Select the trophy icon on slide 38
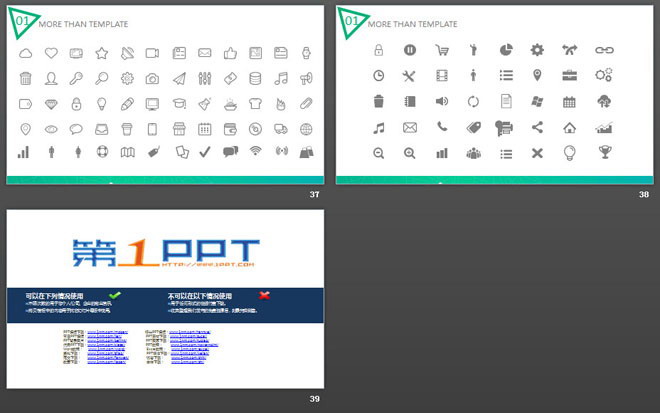The image size is (660, 413). (603, 152)
